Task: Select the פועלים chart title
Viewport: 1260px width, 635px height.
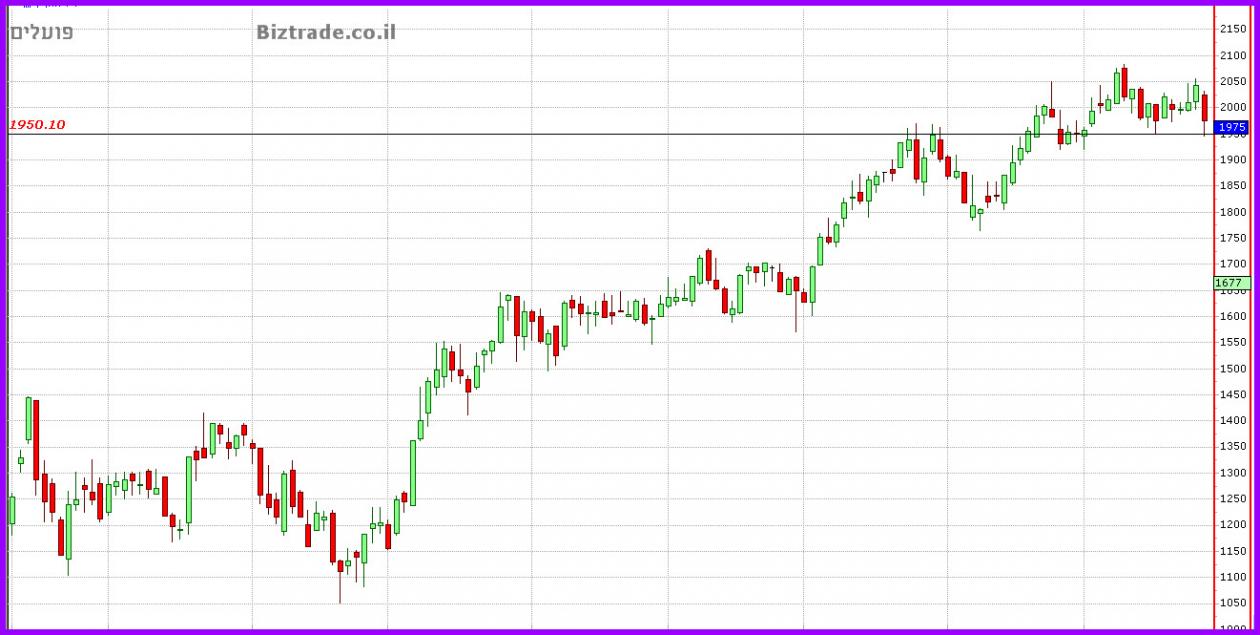Action: point(42,32)
